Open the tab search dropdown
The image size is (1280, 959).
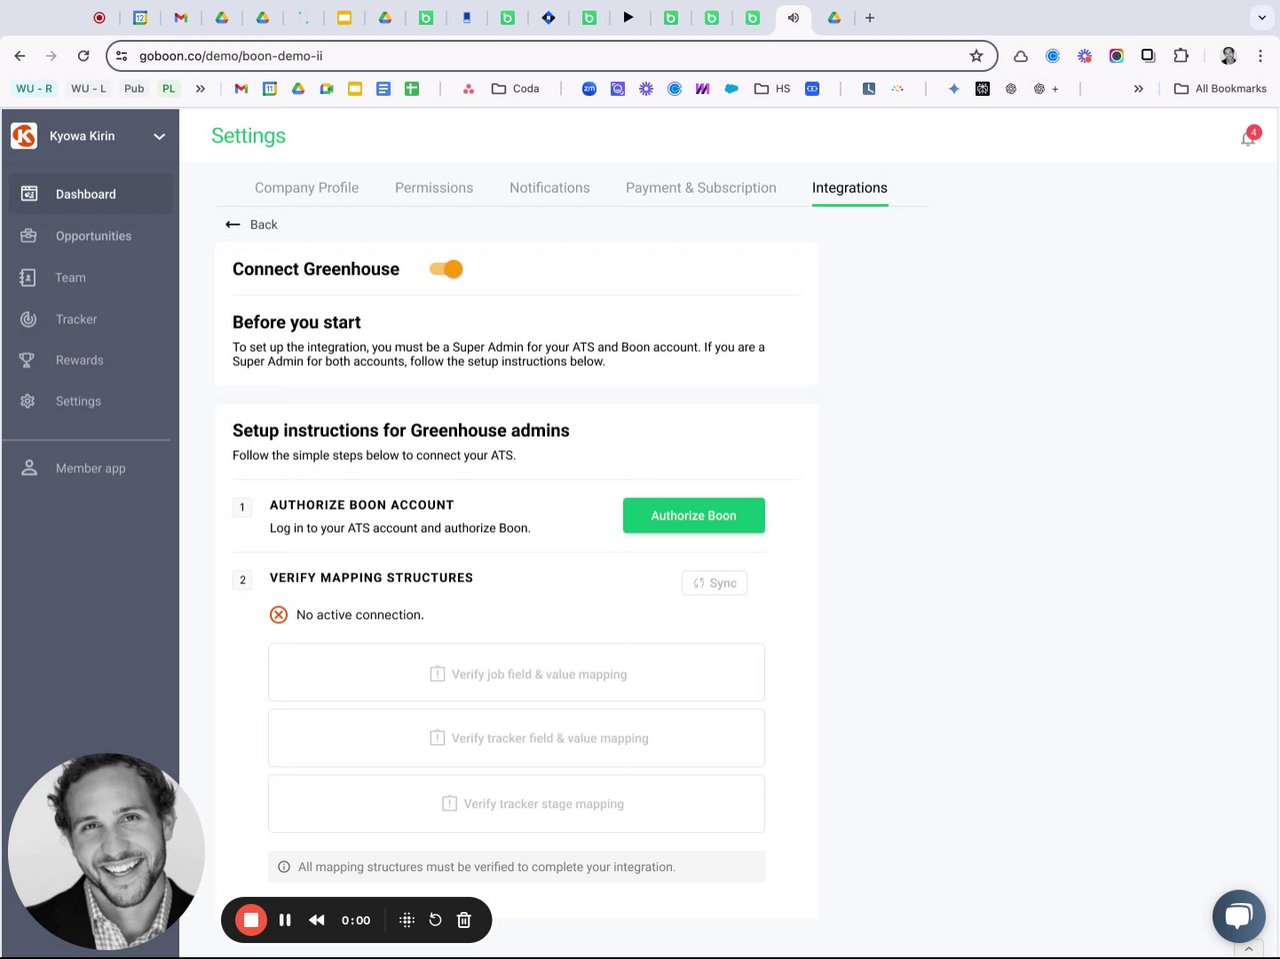pyautogui.click(x=1262, y=17)
